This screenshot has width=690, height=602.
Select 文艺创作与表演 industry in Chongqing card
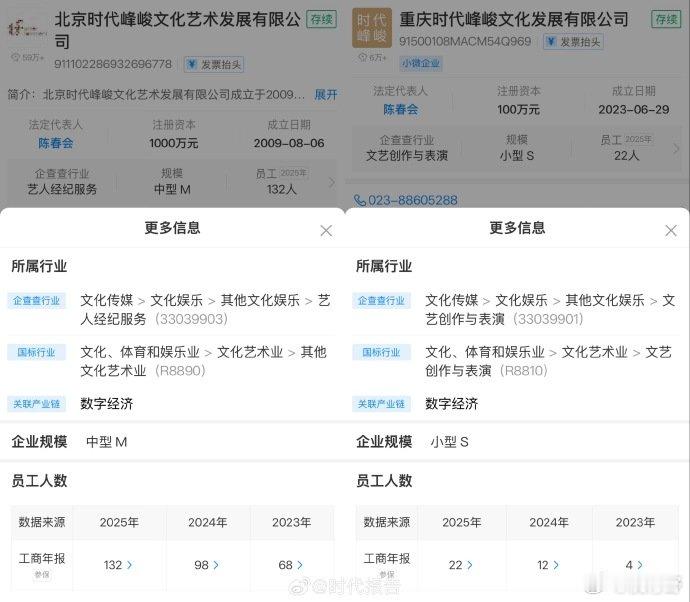click(407, 156)
